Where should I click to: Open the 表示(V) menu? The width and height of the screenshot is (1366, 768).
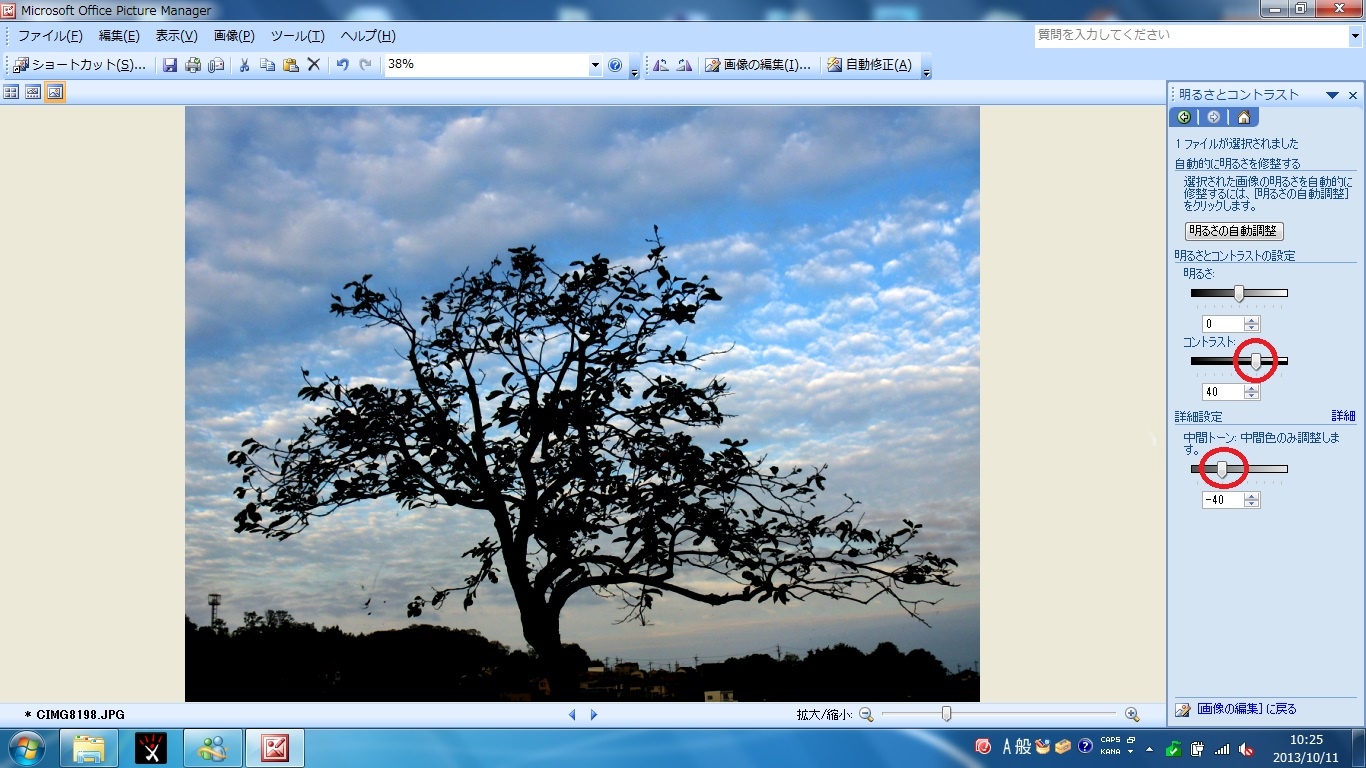coord(176,36)
